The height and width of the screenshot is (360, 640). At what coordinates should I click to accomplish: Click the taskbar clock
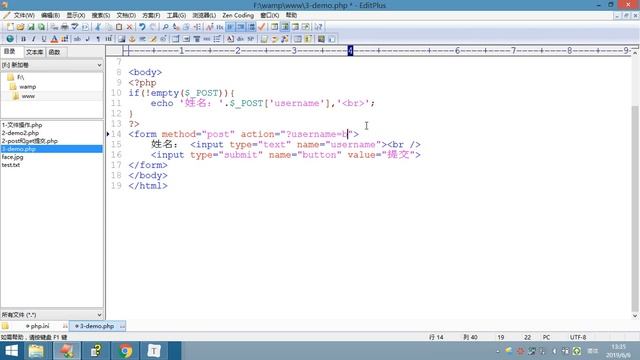[618, 351]
